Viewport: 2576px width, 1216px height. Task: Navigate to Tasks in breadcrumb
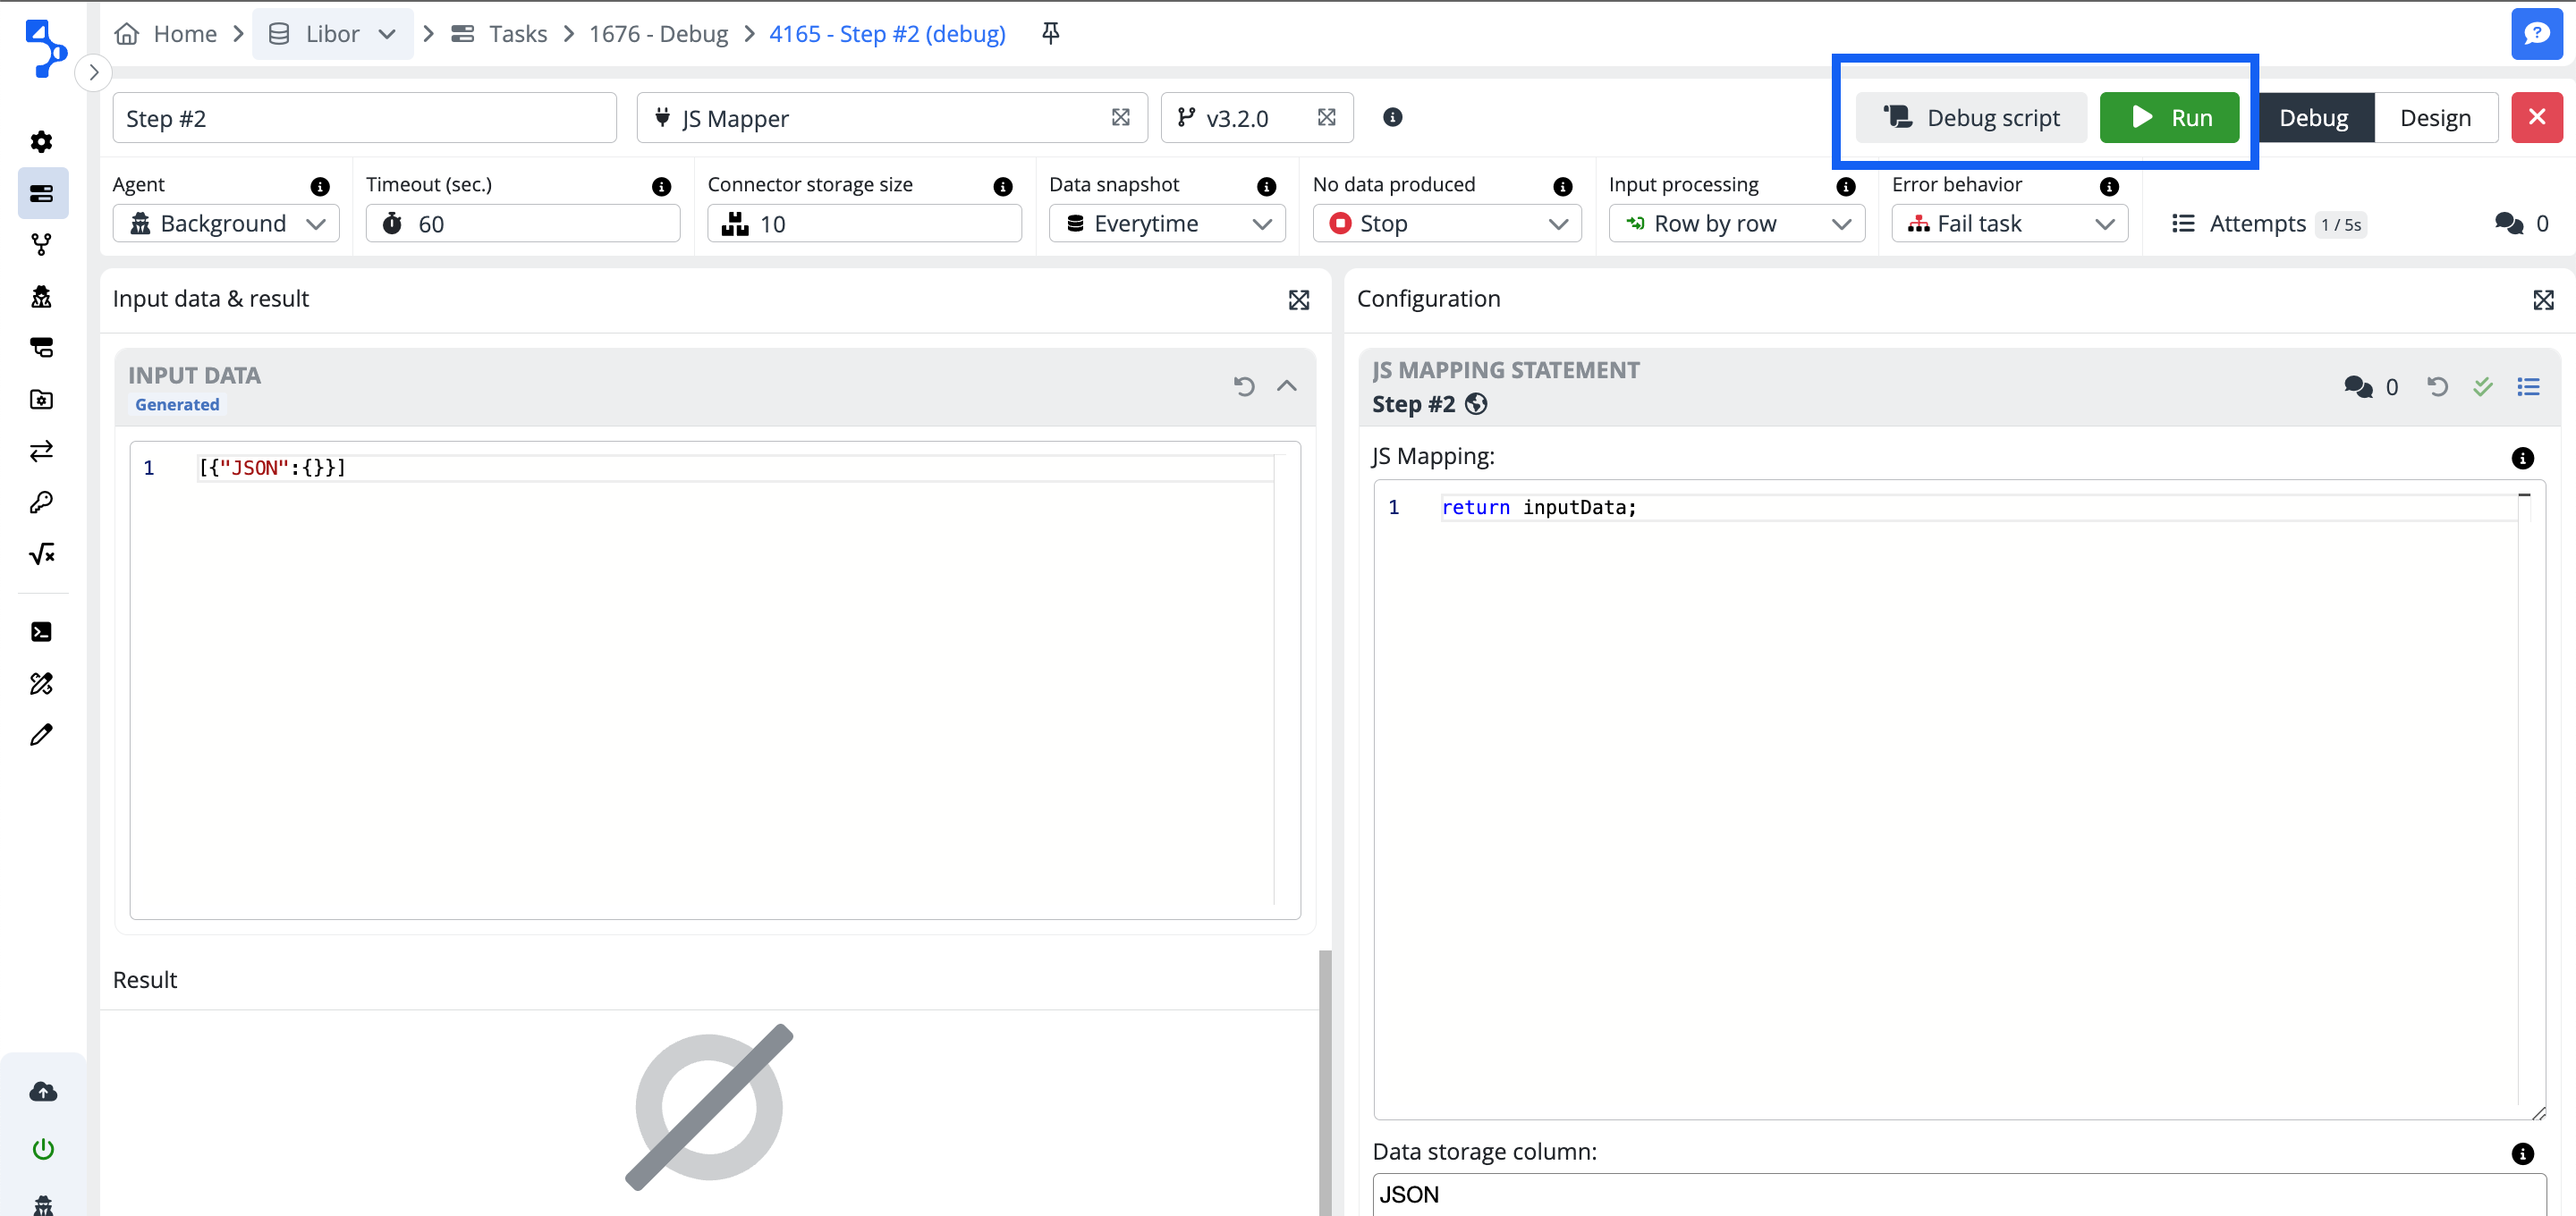(517, 34)
